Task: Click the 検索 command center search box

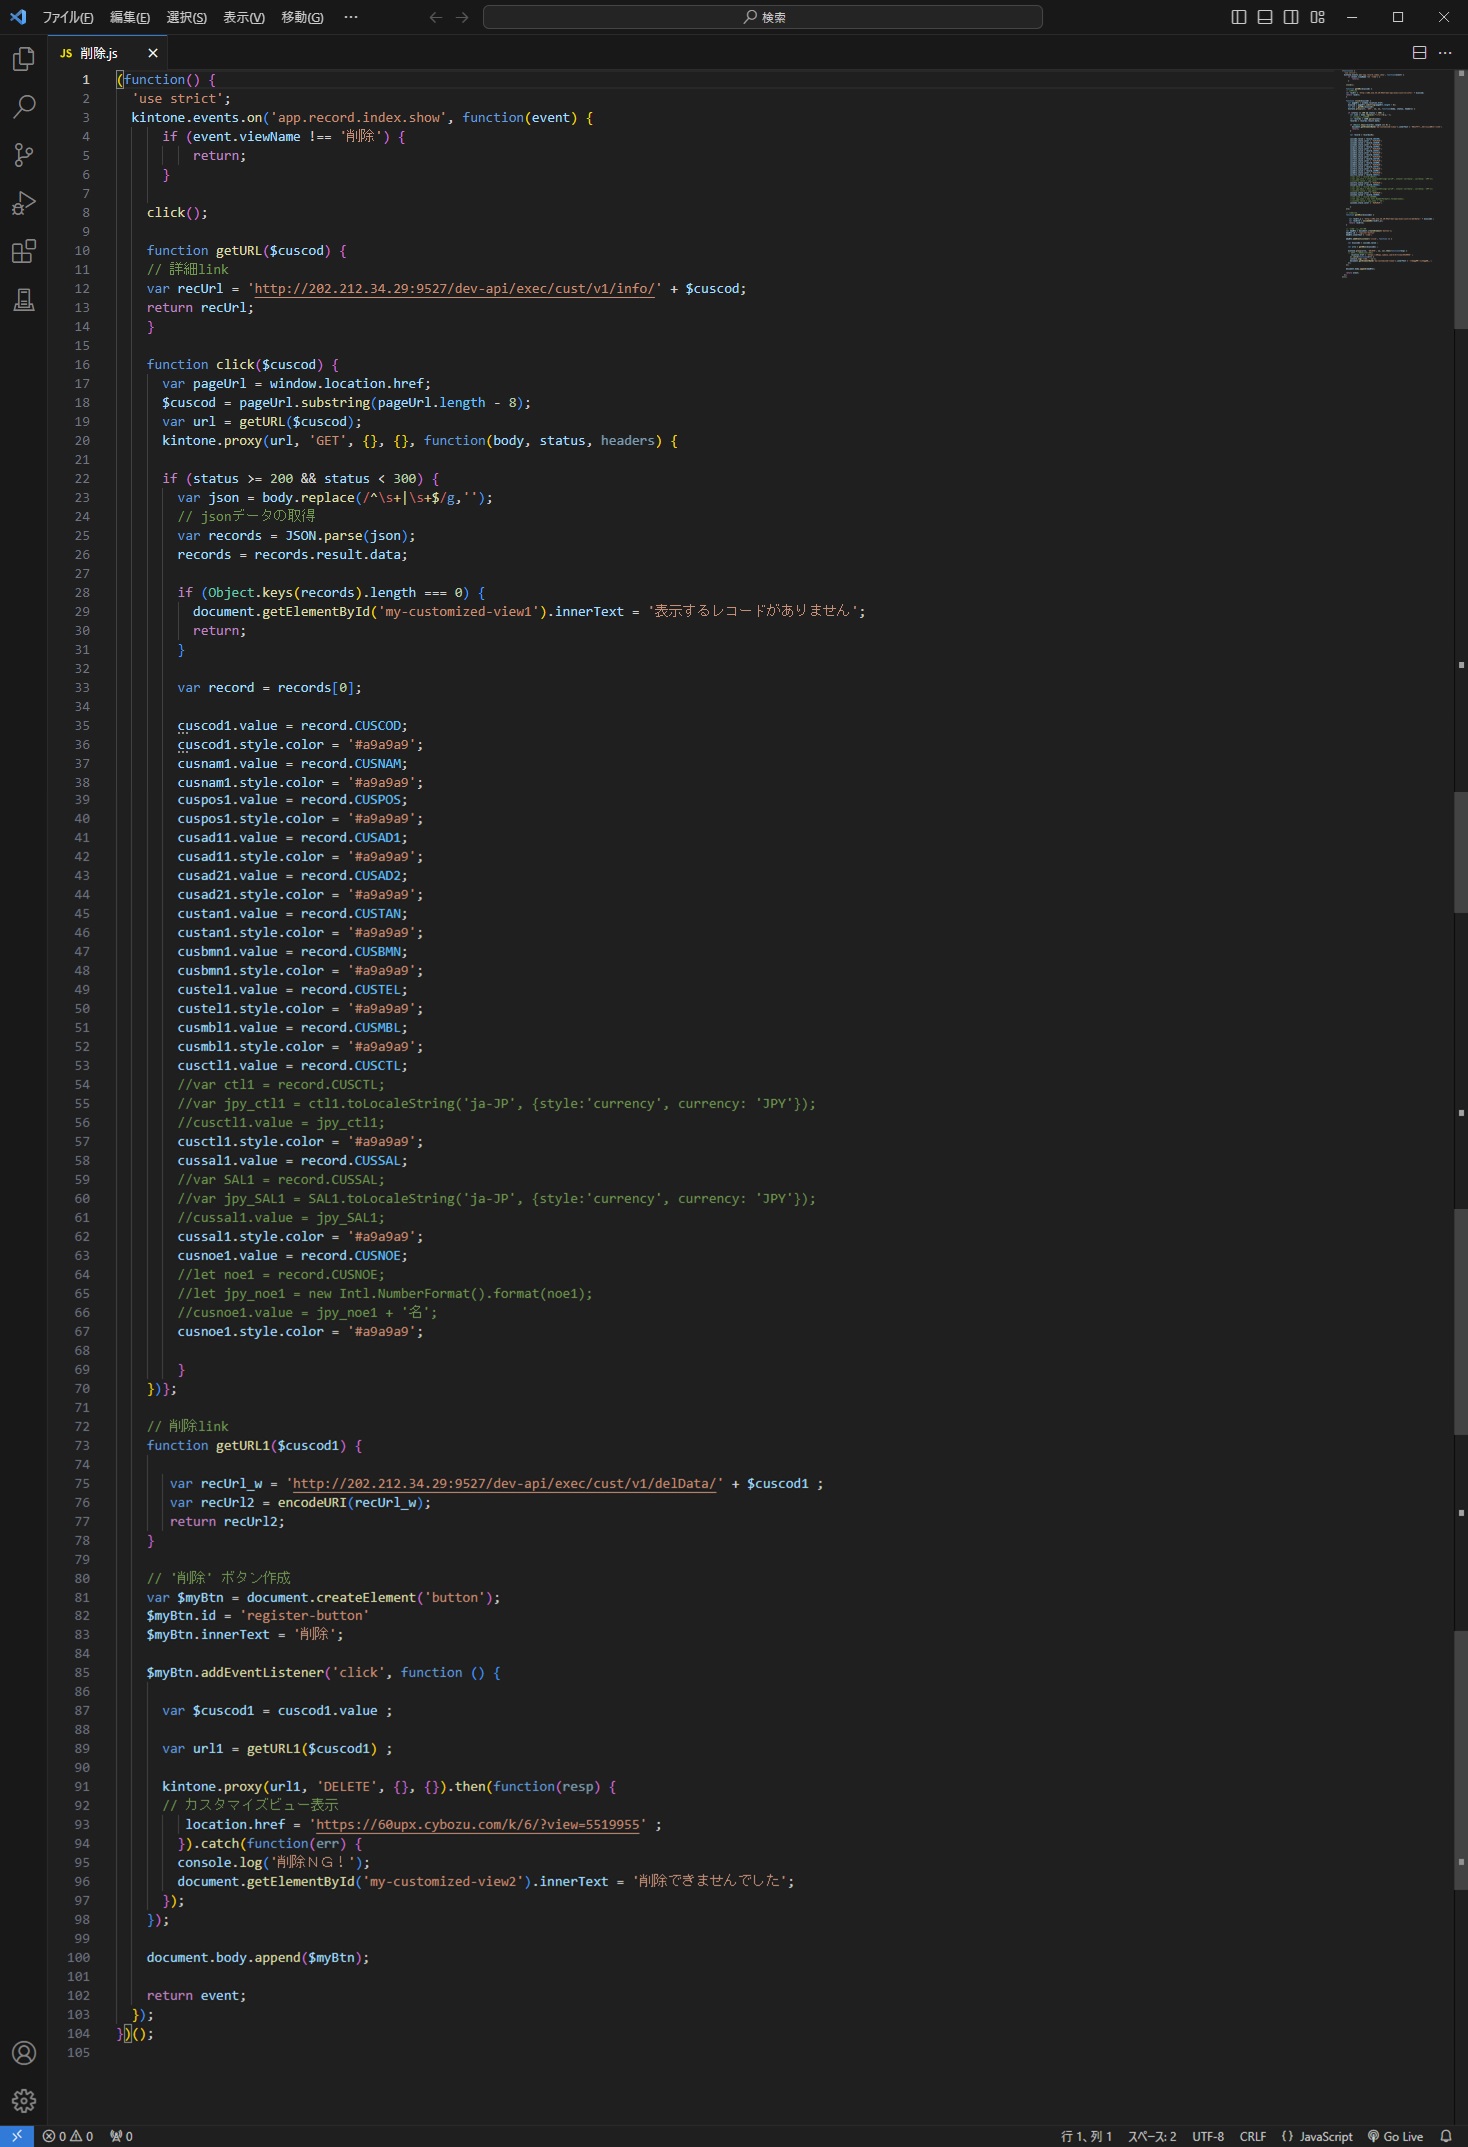Action: [x=763, y=17]
